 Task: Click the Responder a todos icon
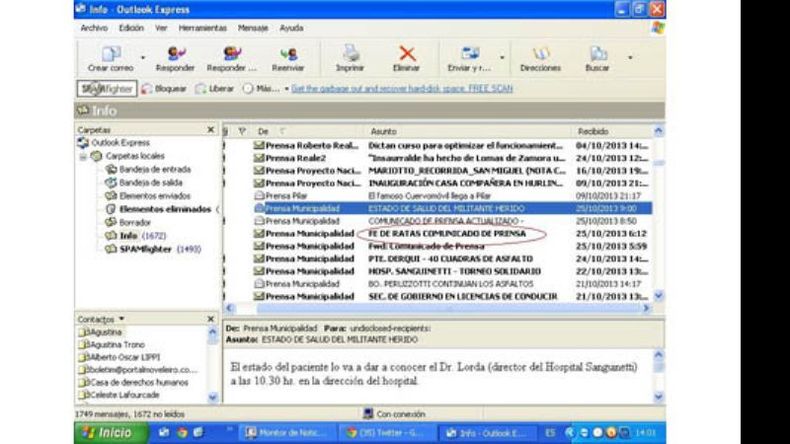coord(231,58)
